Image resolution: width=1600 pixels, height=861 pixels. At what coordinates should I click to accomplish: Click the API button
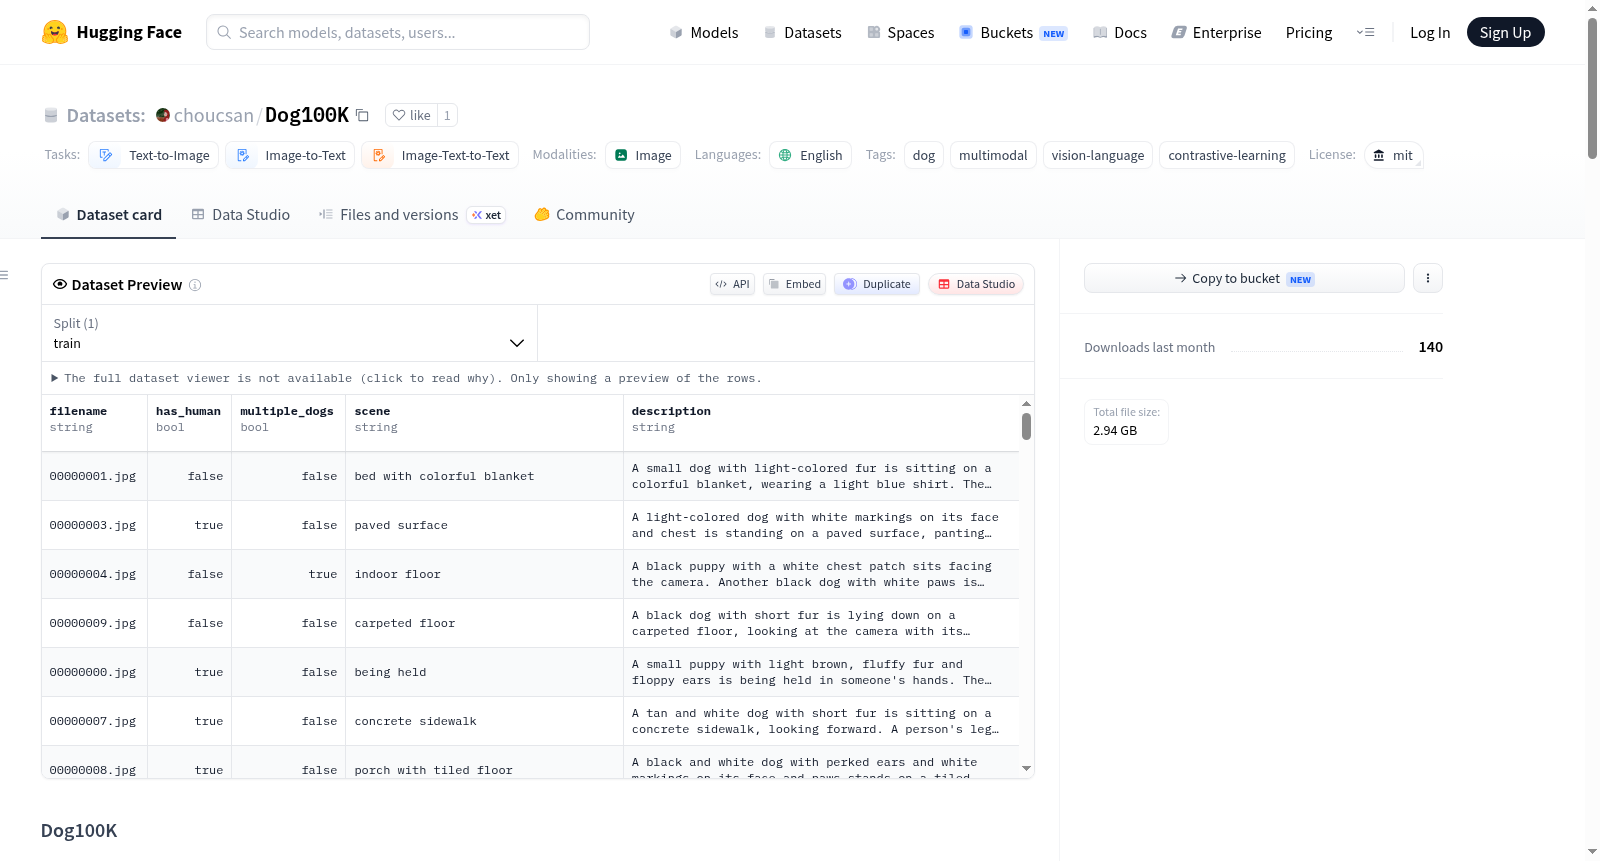point(732,284)
